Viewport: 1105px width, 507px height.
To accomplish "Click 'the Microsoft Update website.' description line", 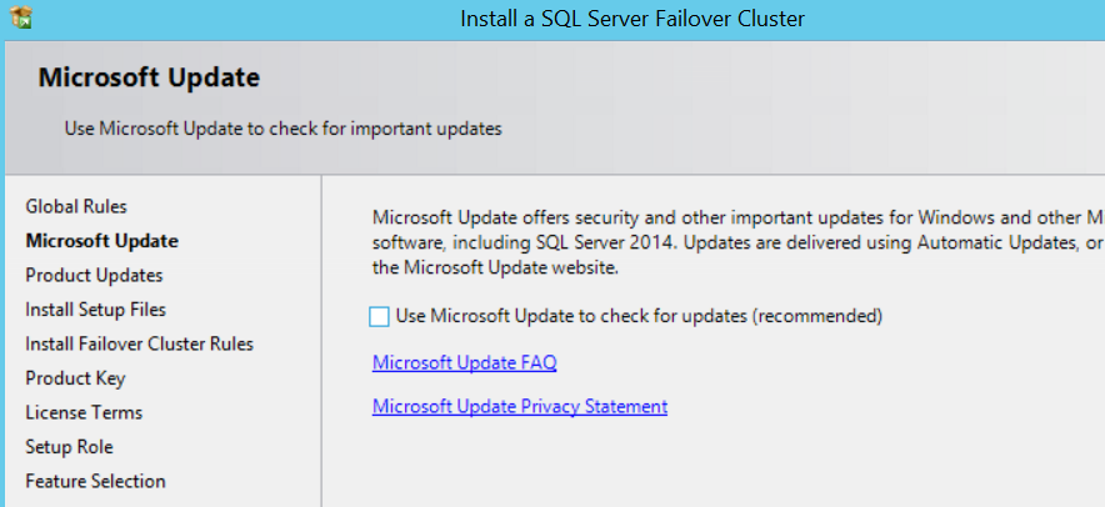I will [x=495, y=269].
